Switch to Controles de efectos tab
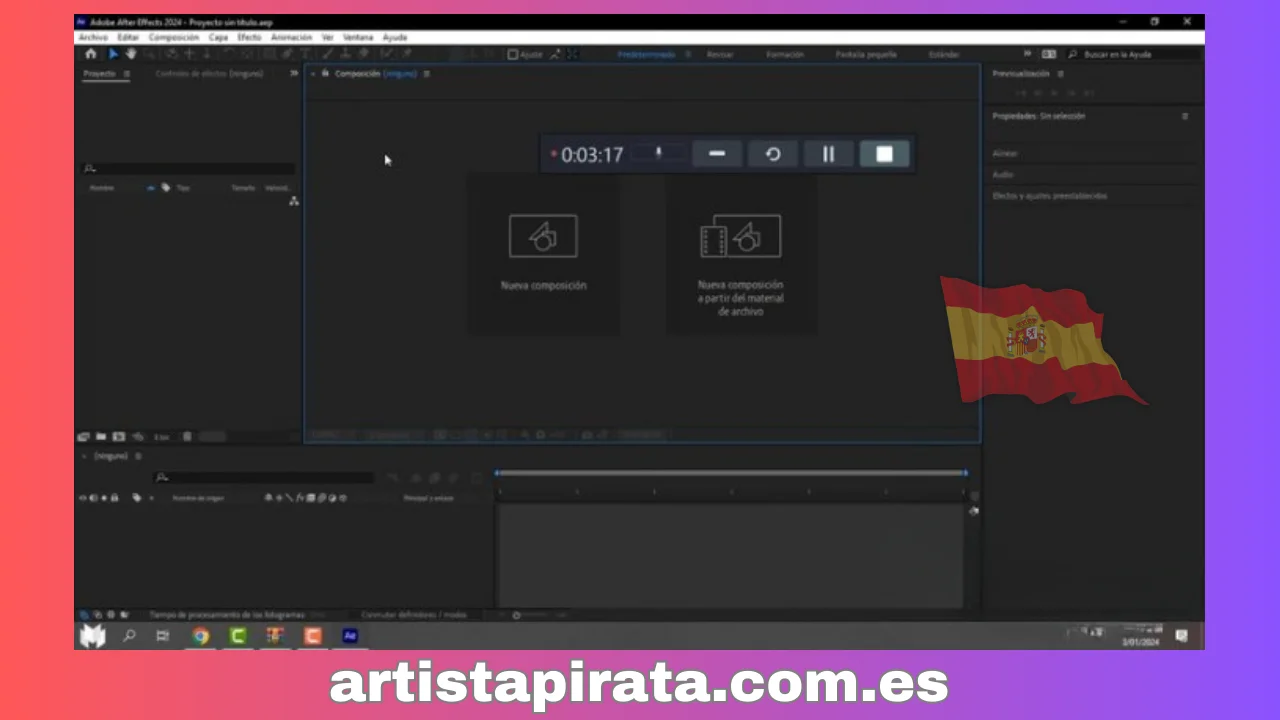 pos(209,73)
